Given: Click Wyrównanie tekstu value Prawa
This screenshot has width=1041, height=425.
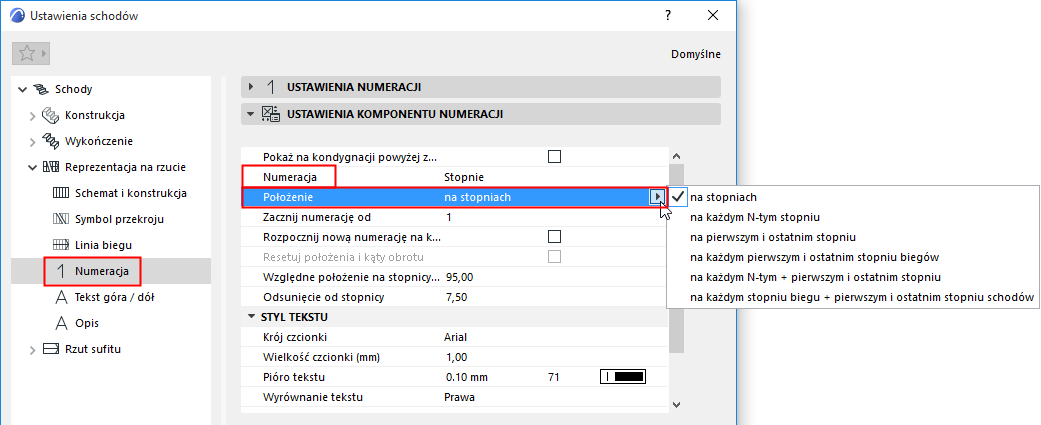Looking at the screenshot, I should tap(459, 397).
